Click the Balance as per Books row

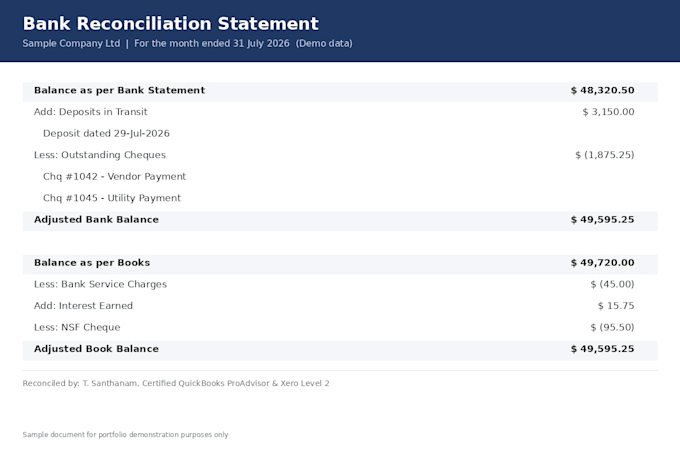pos(340,264)
